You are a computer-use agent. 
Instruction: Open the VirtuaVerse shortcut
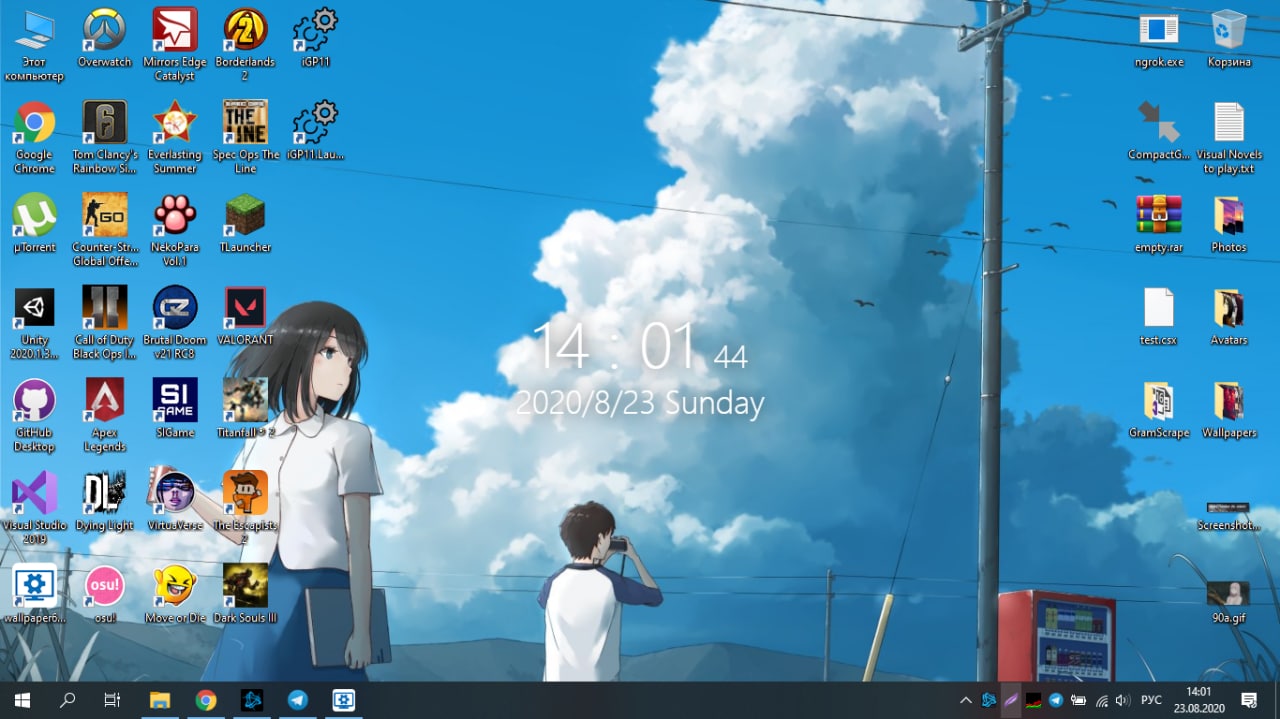[175, 500]
